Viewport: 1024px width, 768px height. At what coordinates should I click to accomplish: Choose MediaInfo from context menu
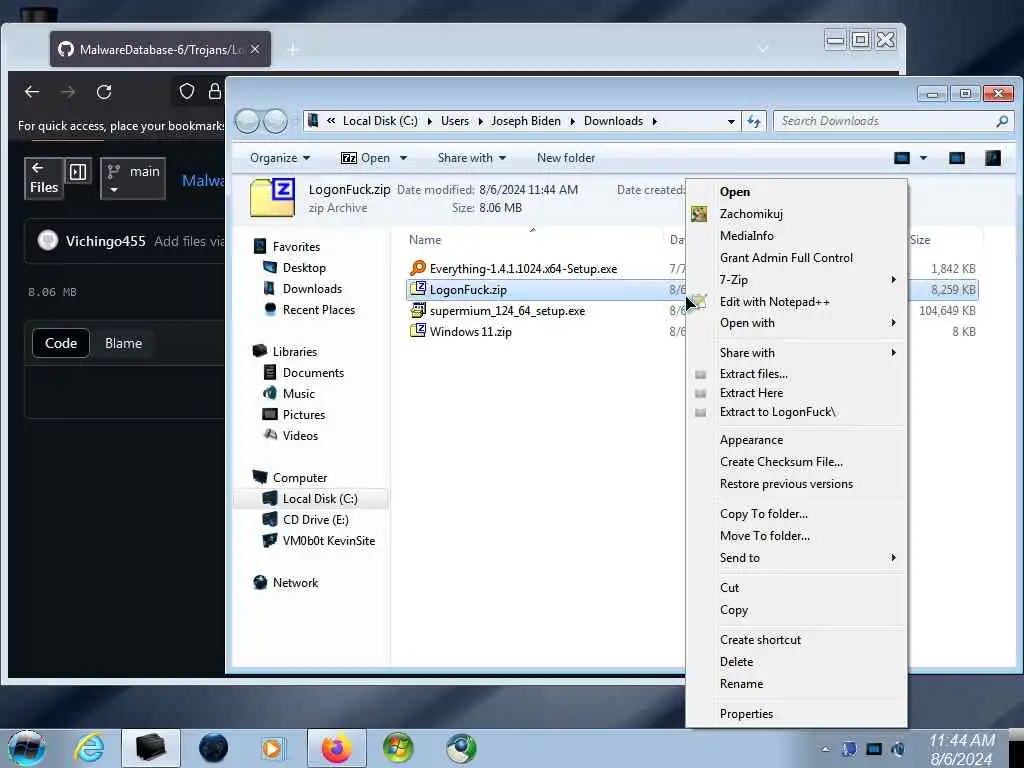[746, 236]
